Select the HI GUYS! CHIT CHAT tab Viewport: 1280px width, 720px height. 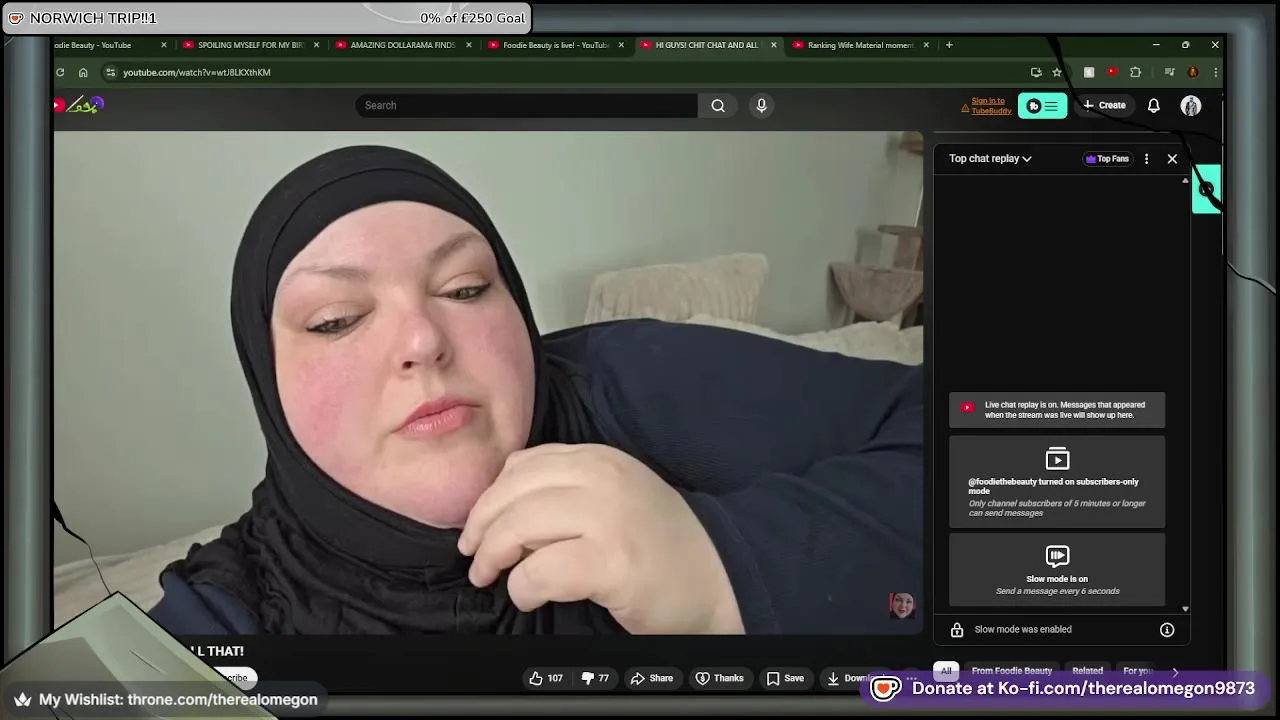(x=708, y=45)
